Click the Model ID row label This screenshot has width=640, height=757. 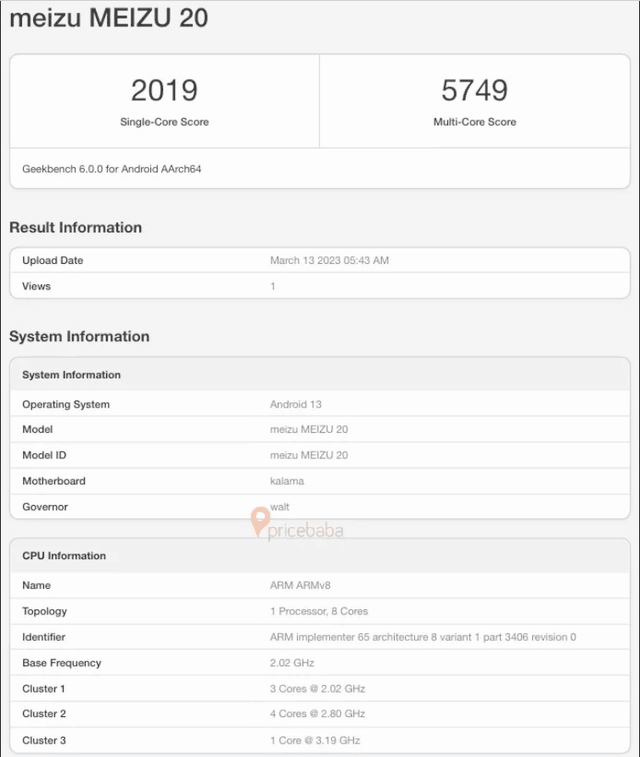[46, 455]
